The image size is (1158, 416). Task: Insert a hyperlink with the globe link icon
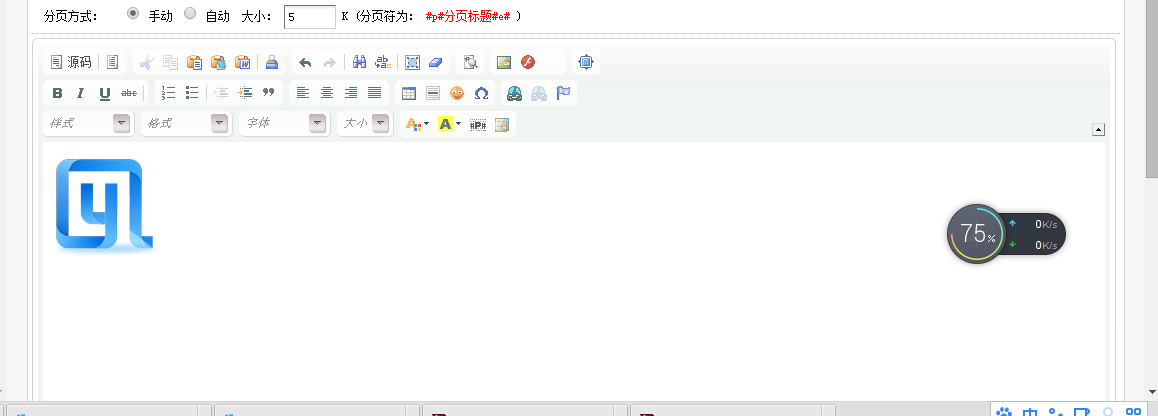click(x=515, y=93)
